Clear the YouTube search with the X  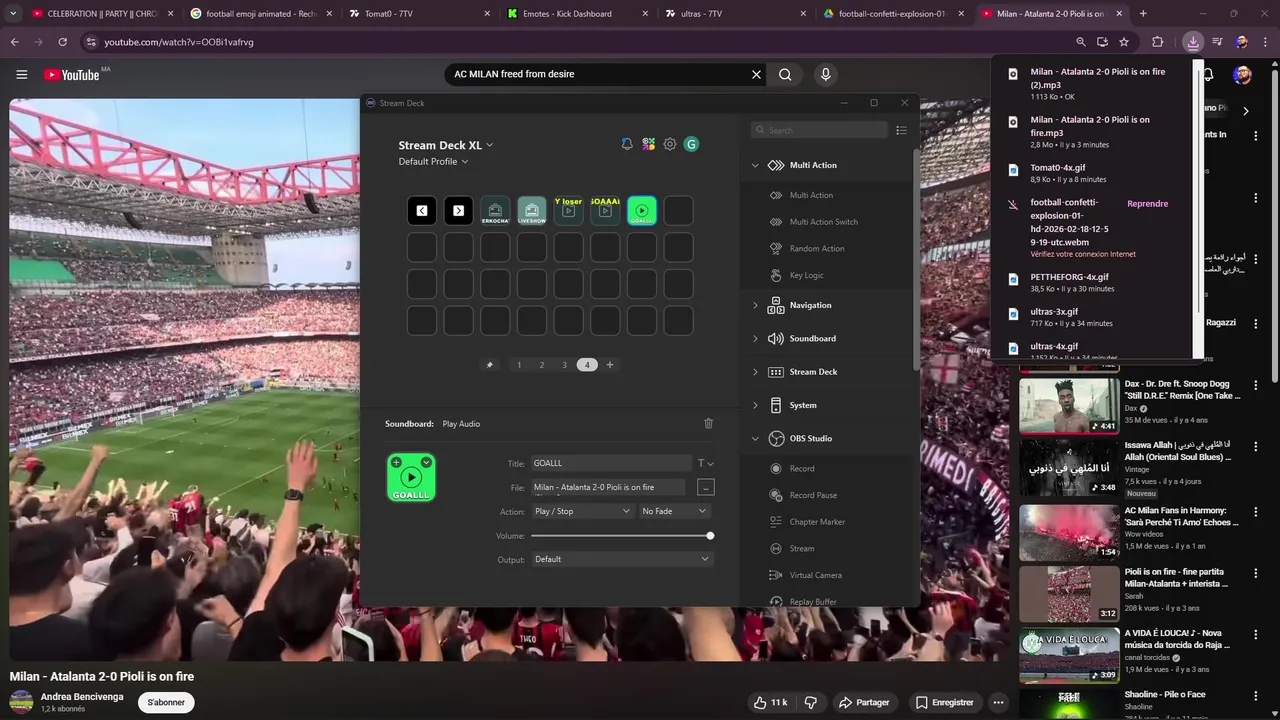pos(756,74)
